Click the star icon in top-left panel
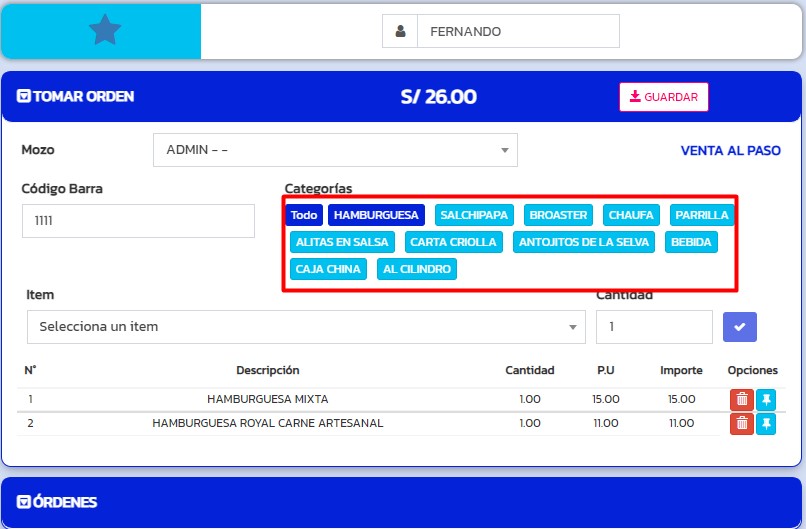806x529 pixels. point(104,31)
